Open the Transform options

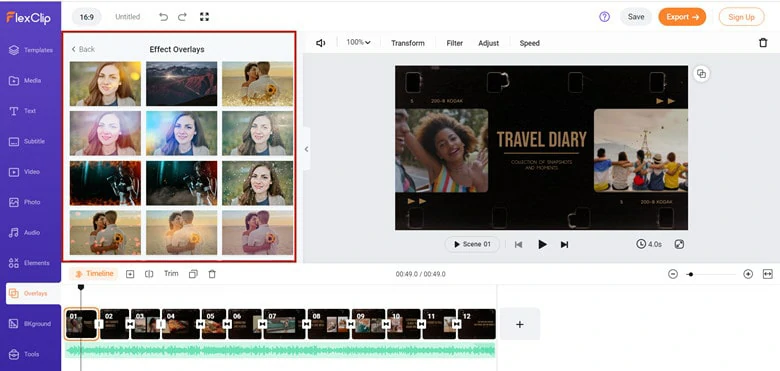(408, 43)
